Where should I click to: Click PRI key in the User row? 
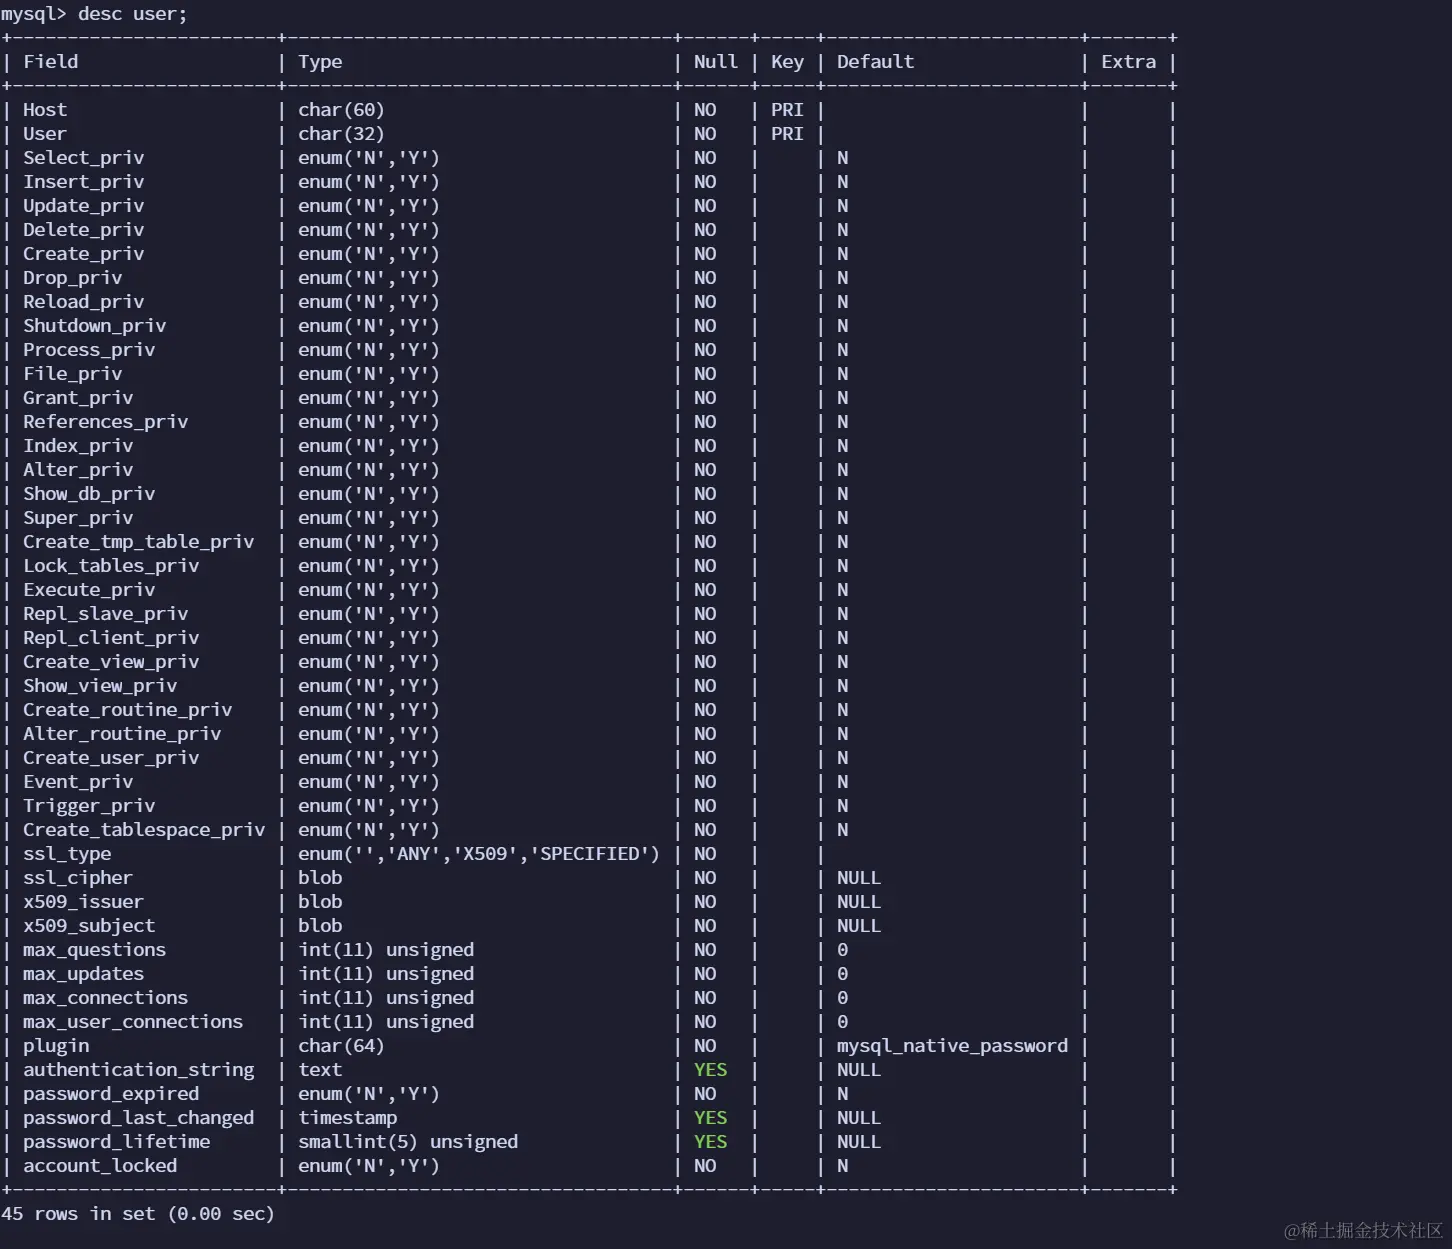[787, 134]
